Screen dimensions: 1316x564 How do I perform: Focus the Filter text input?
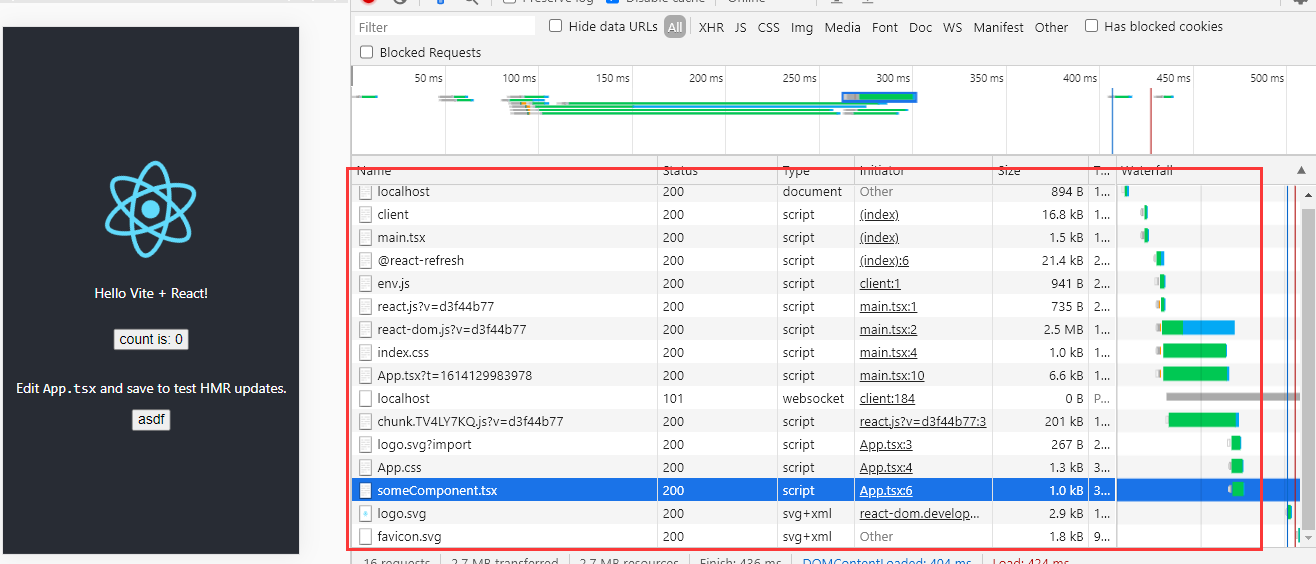pos(444,27)
